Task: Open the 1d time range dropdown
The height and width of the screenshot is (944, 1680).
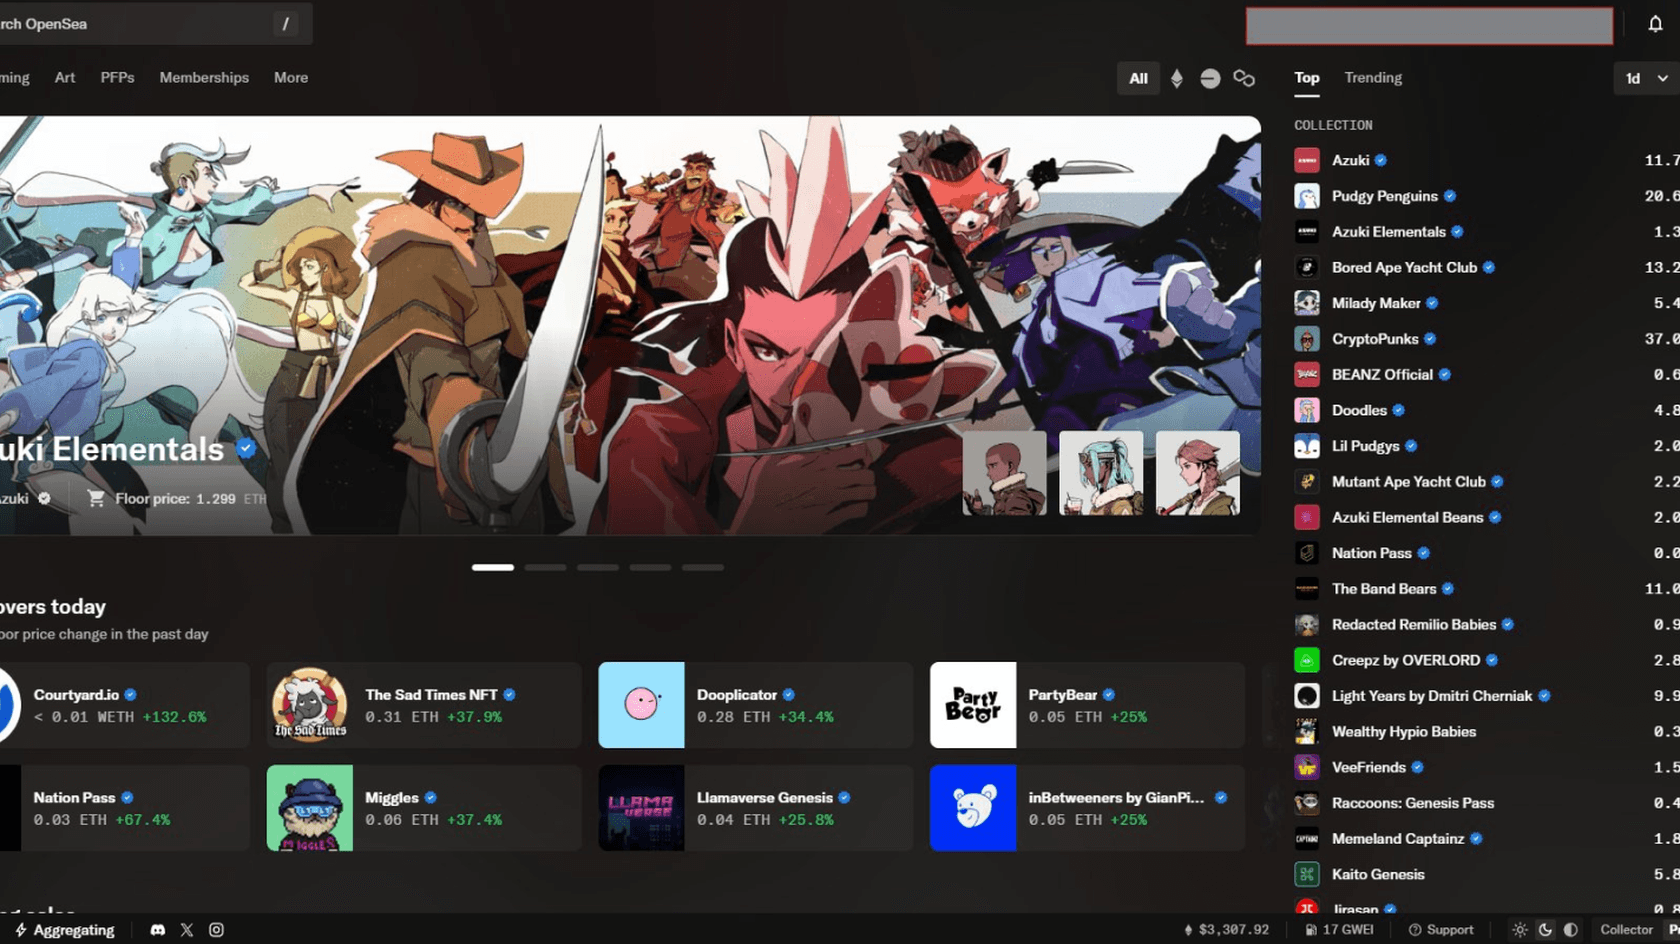Action: click(x=1643, y=78)
